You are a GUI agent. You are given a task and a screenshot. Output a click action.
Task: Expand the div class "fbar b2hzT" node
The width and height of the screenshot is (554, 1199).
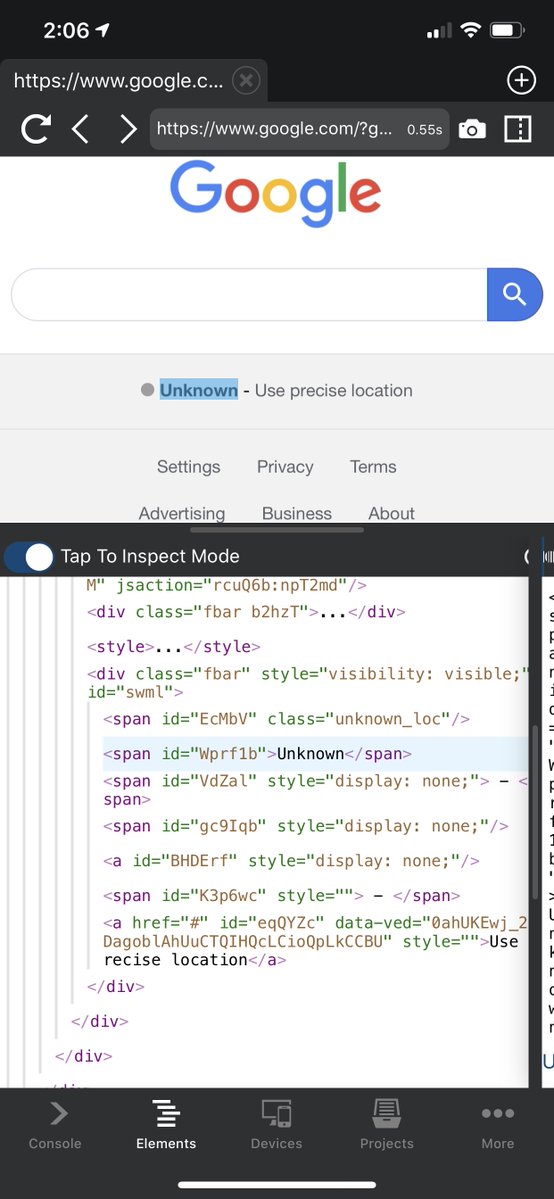click(x=246, y=612)
